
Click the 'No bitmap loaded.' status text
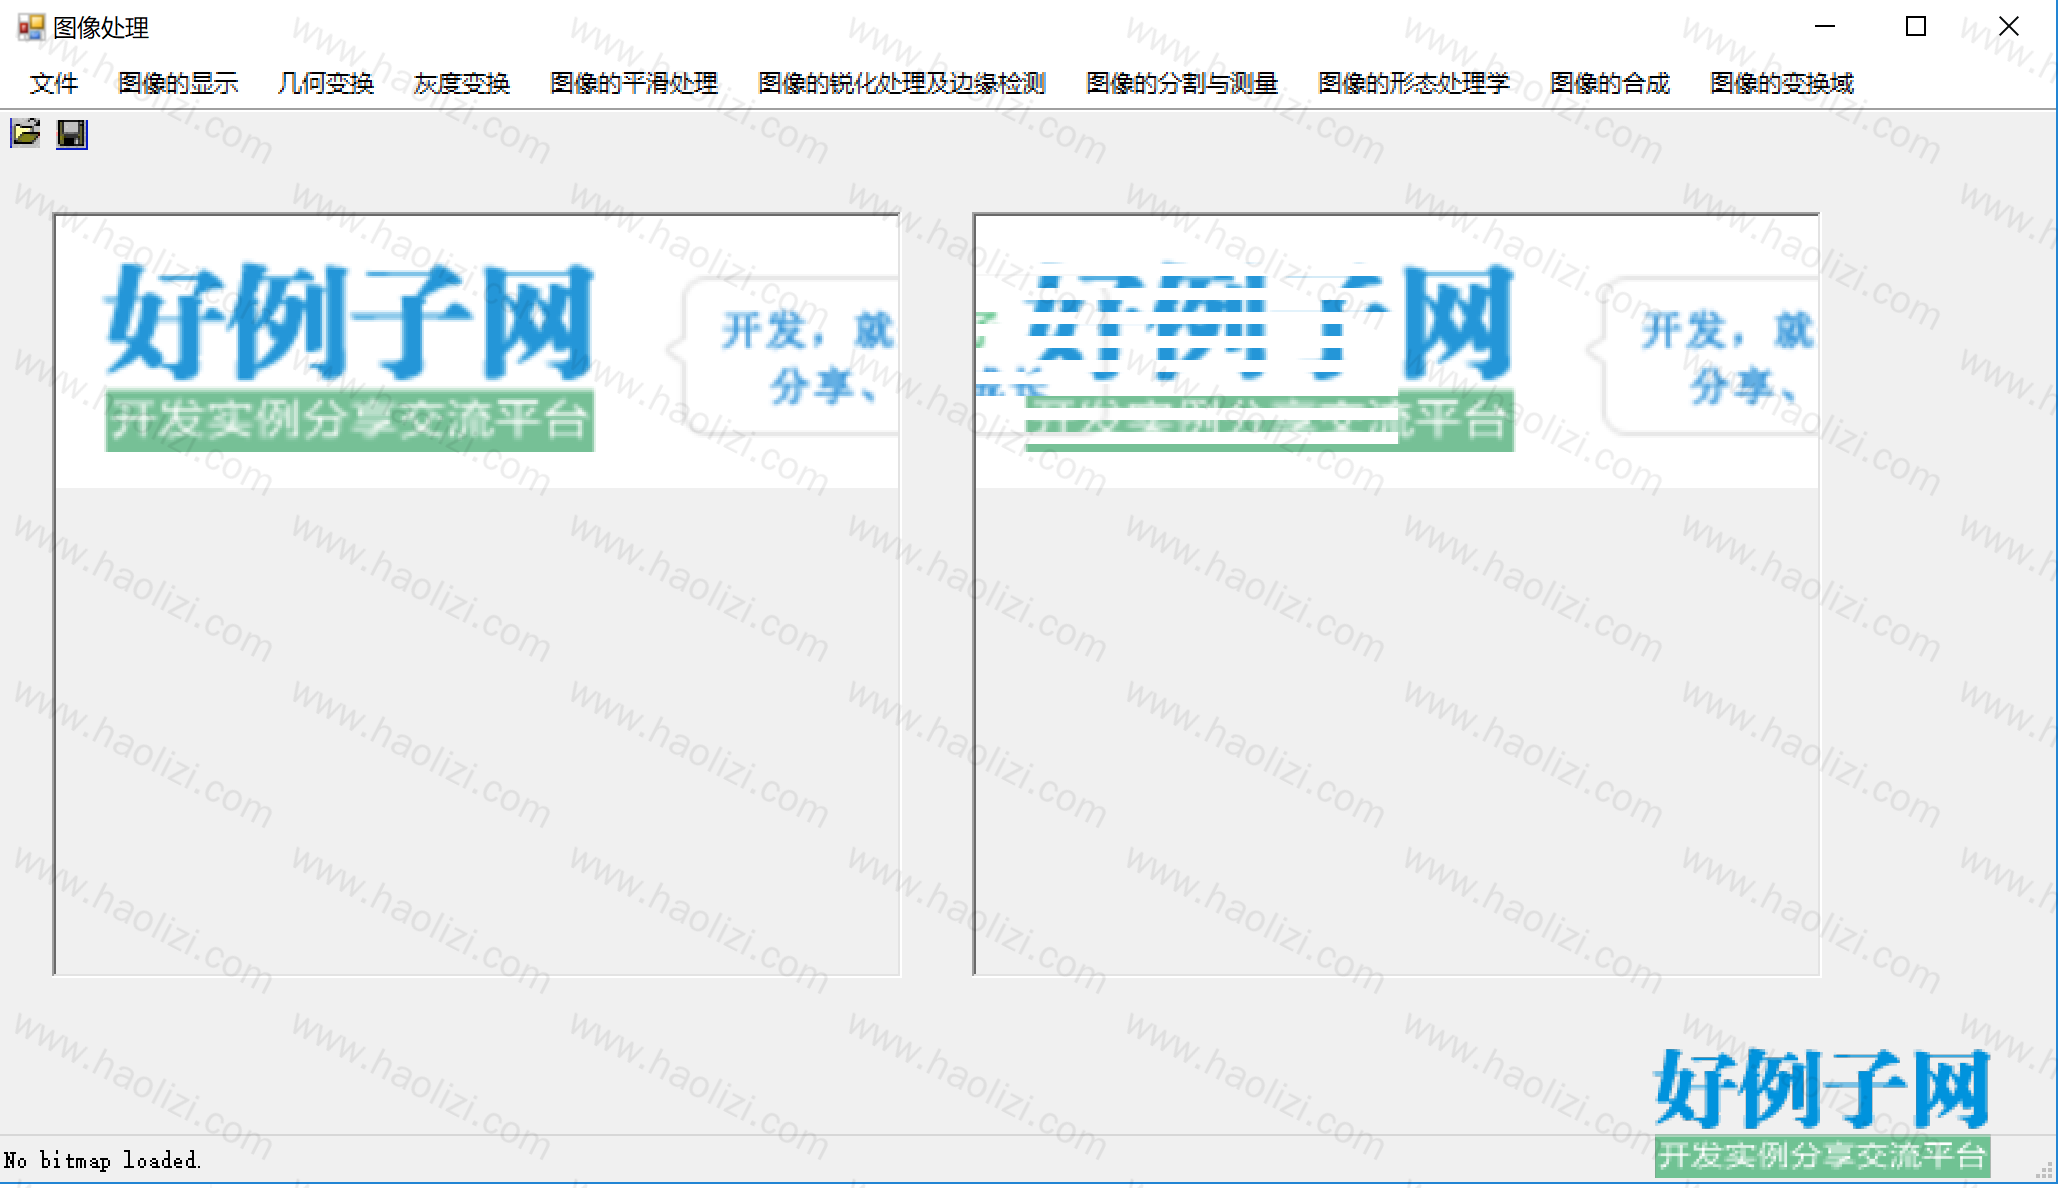point(102,1160)
